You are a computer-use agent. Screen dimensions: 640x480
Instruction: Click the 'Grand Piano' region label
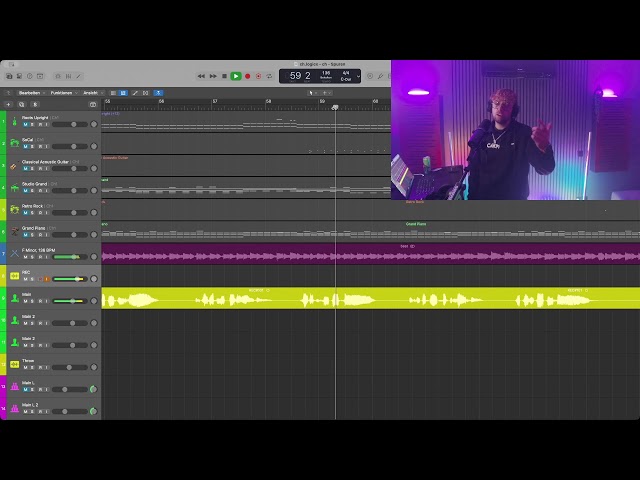click(416, 224)
